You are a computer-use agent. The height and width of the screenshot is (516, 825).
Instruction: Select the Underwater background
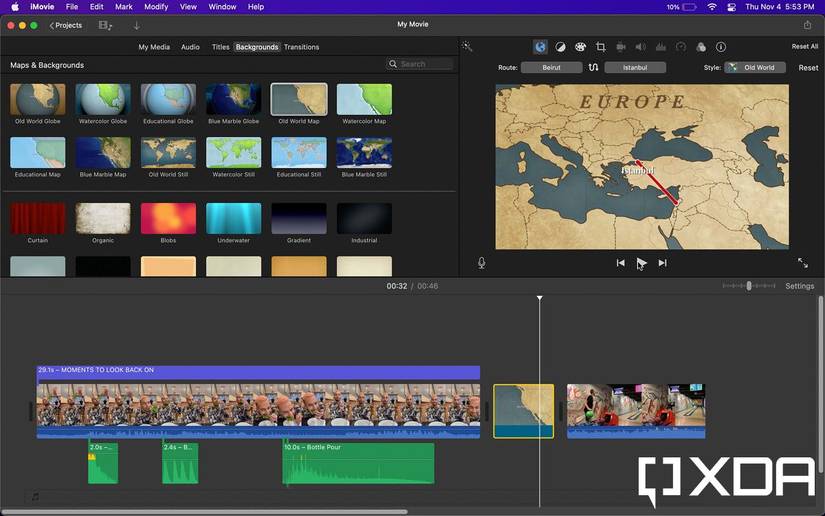234,218
